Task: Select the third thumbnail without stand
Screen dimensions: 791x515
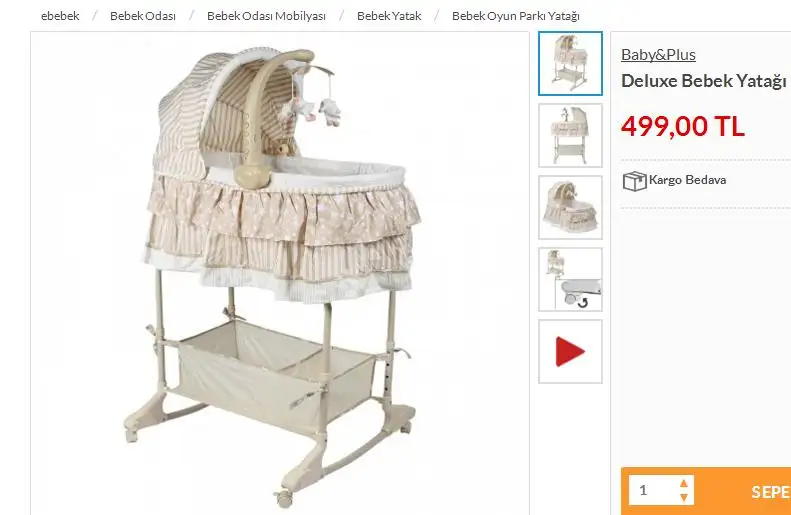Action: [570, 207]
